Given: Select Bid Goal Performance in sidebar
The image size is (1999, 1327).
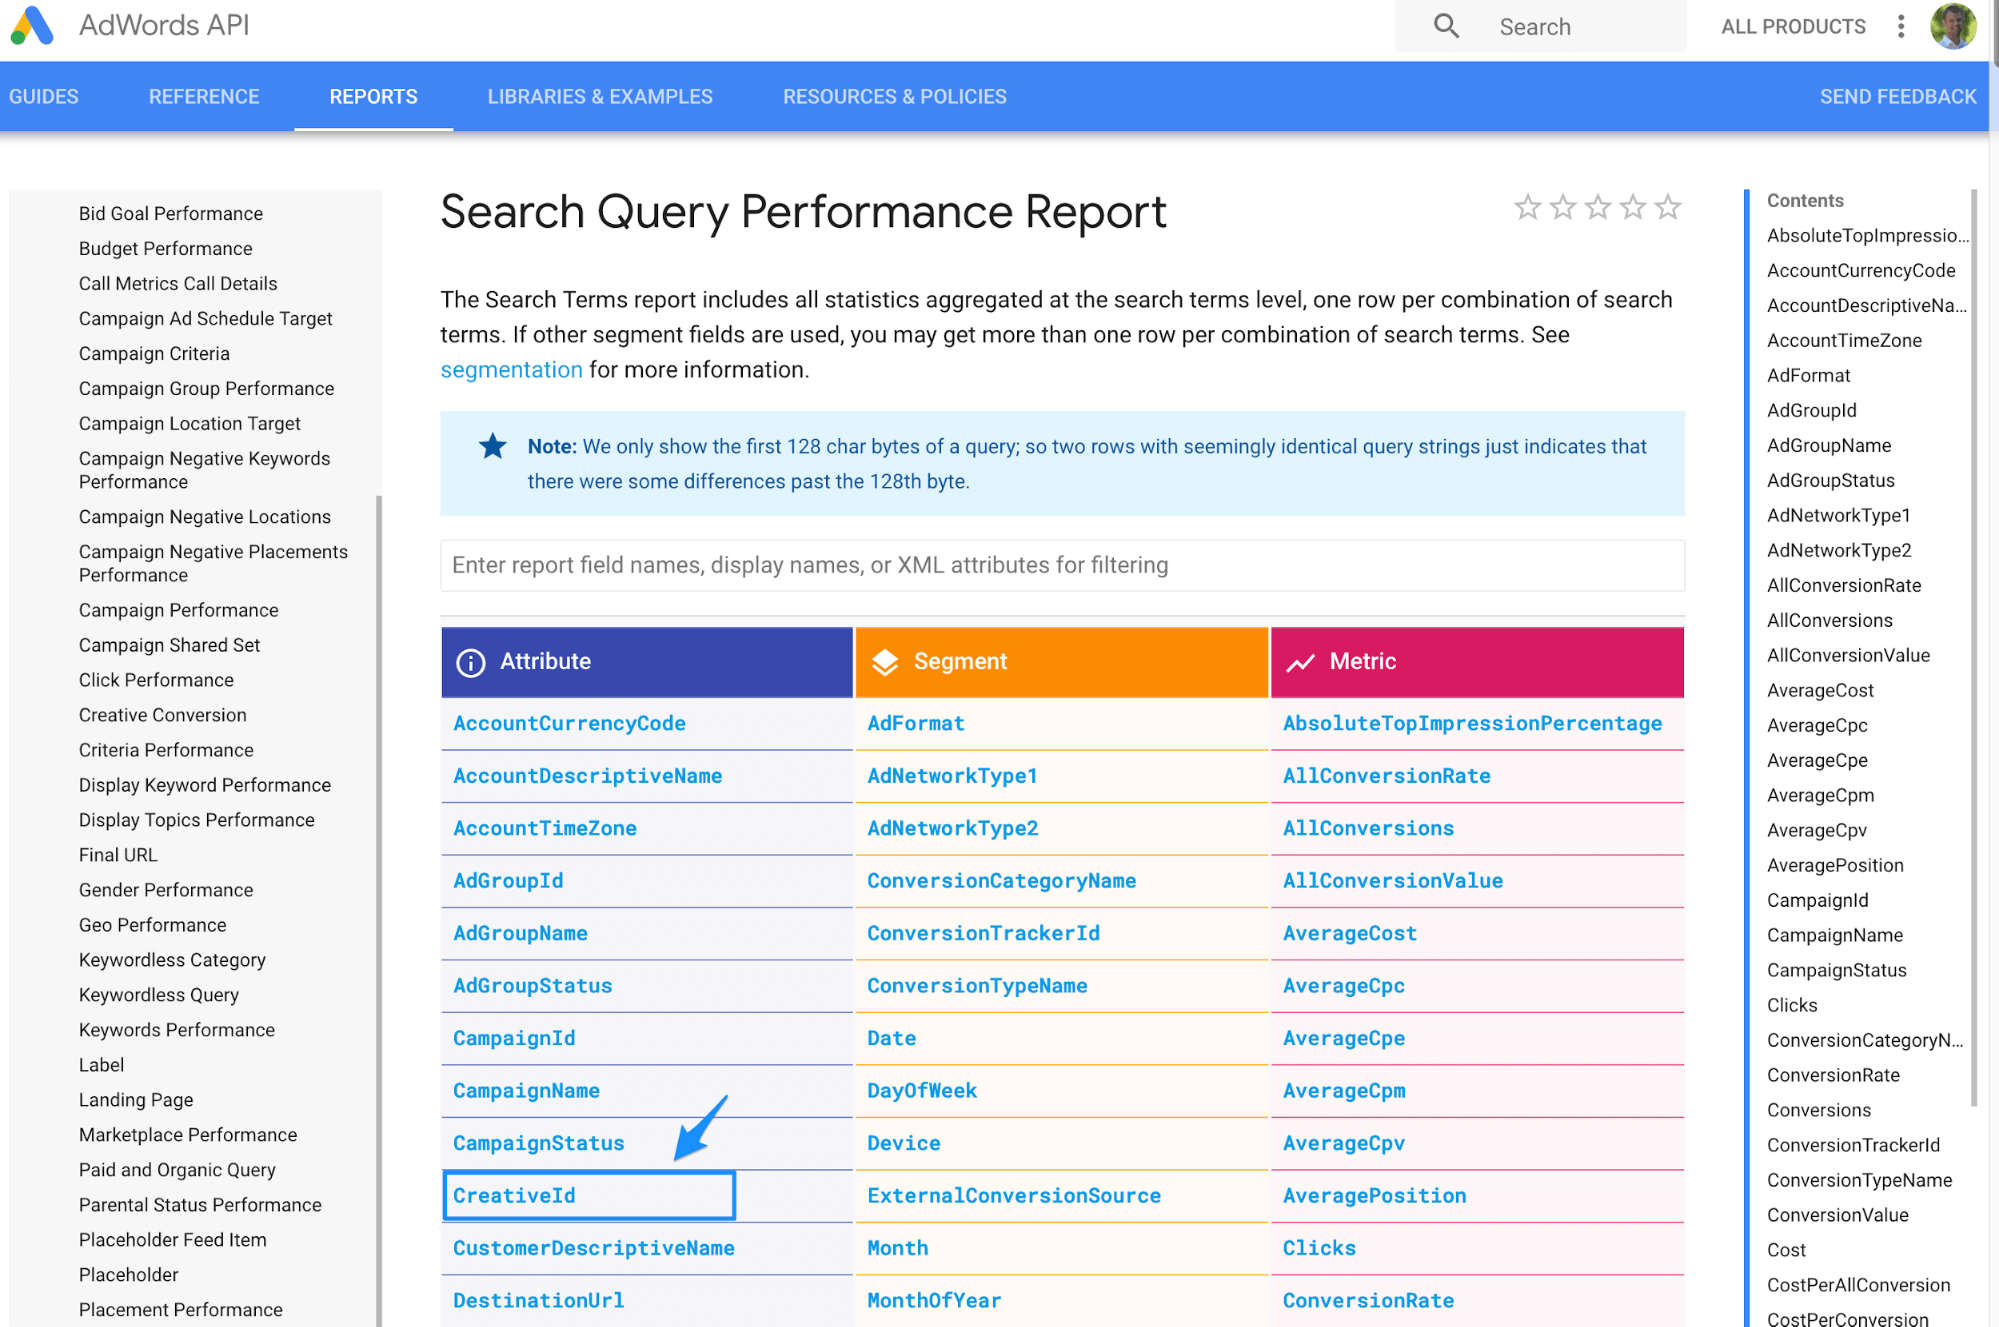Looking at the screenshot, I should (x=171, y=213).
